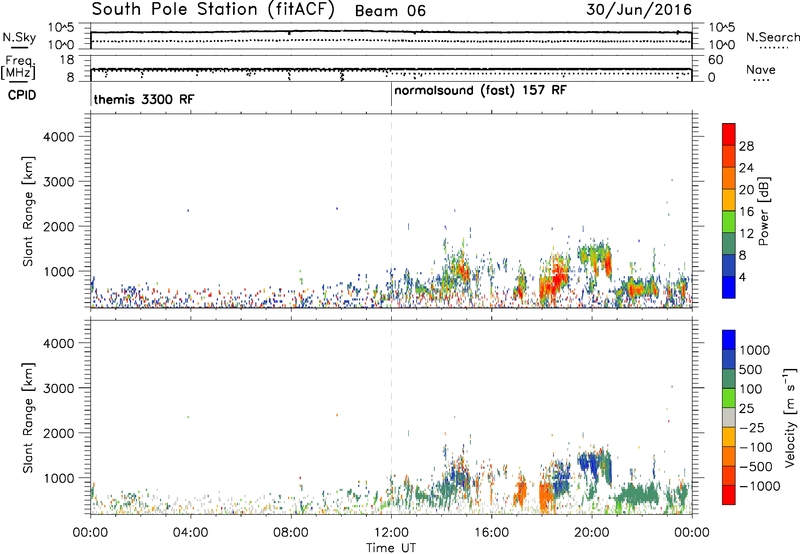The height and width of the screenshot is (554, 800).
Task: Click the '18' frequency axis value
Action: [66, 60]
